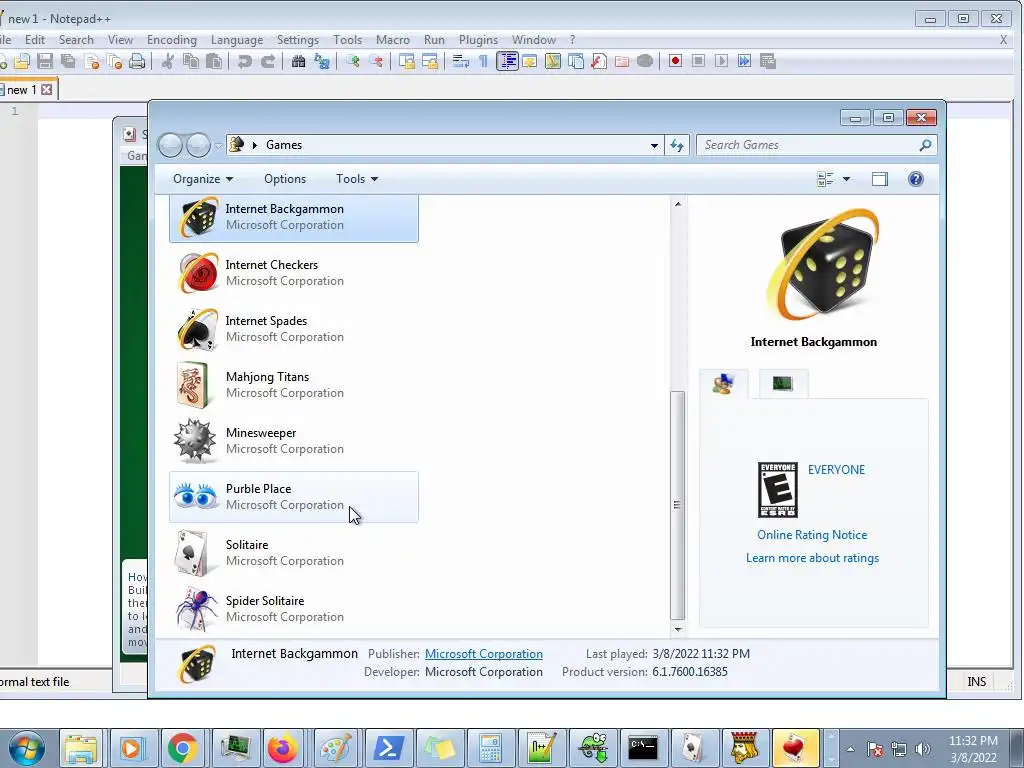Toggle the preview pane icon
This screenshot has height=768, width=1024.
tap(880, 179)
